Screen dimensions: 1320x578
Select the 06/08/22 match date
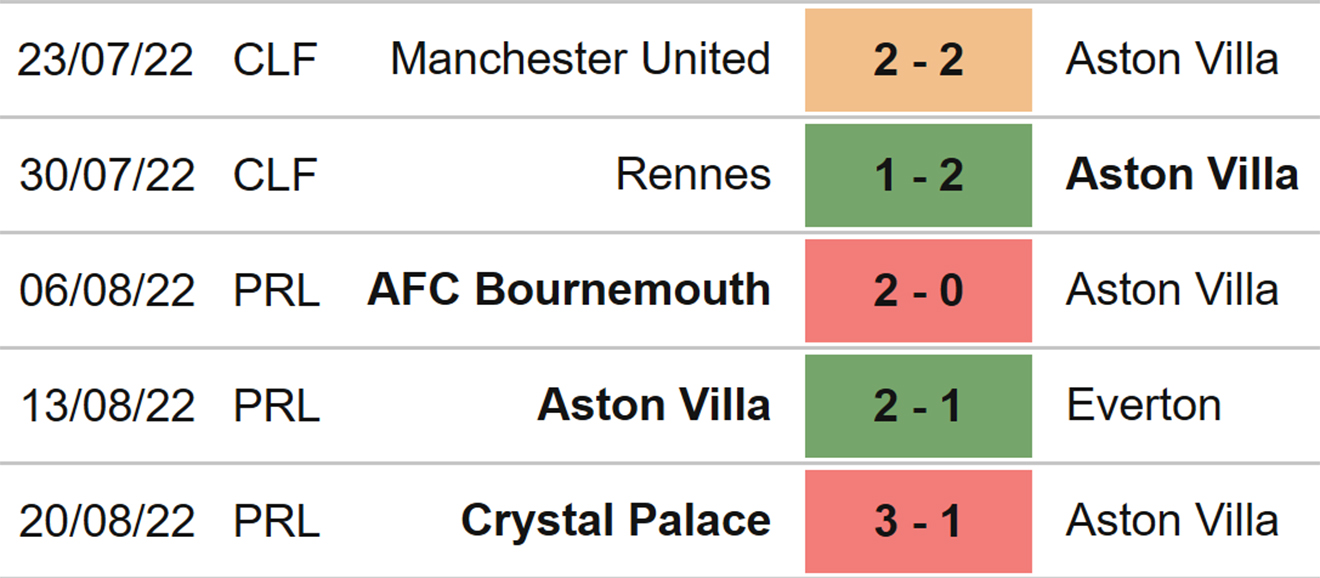[x=106, y=290]
